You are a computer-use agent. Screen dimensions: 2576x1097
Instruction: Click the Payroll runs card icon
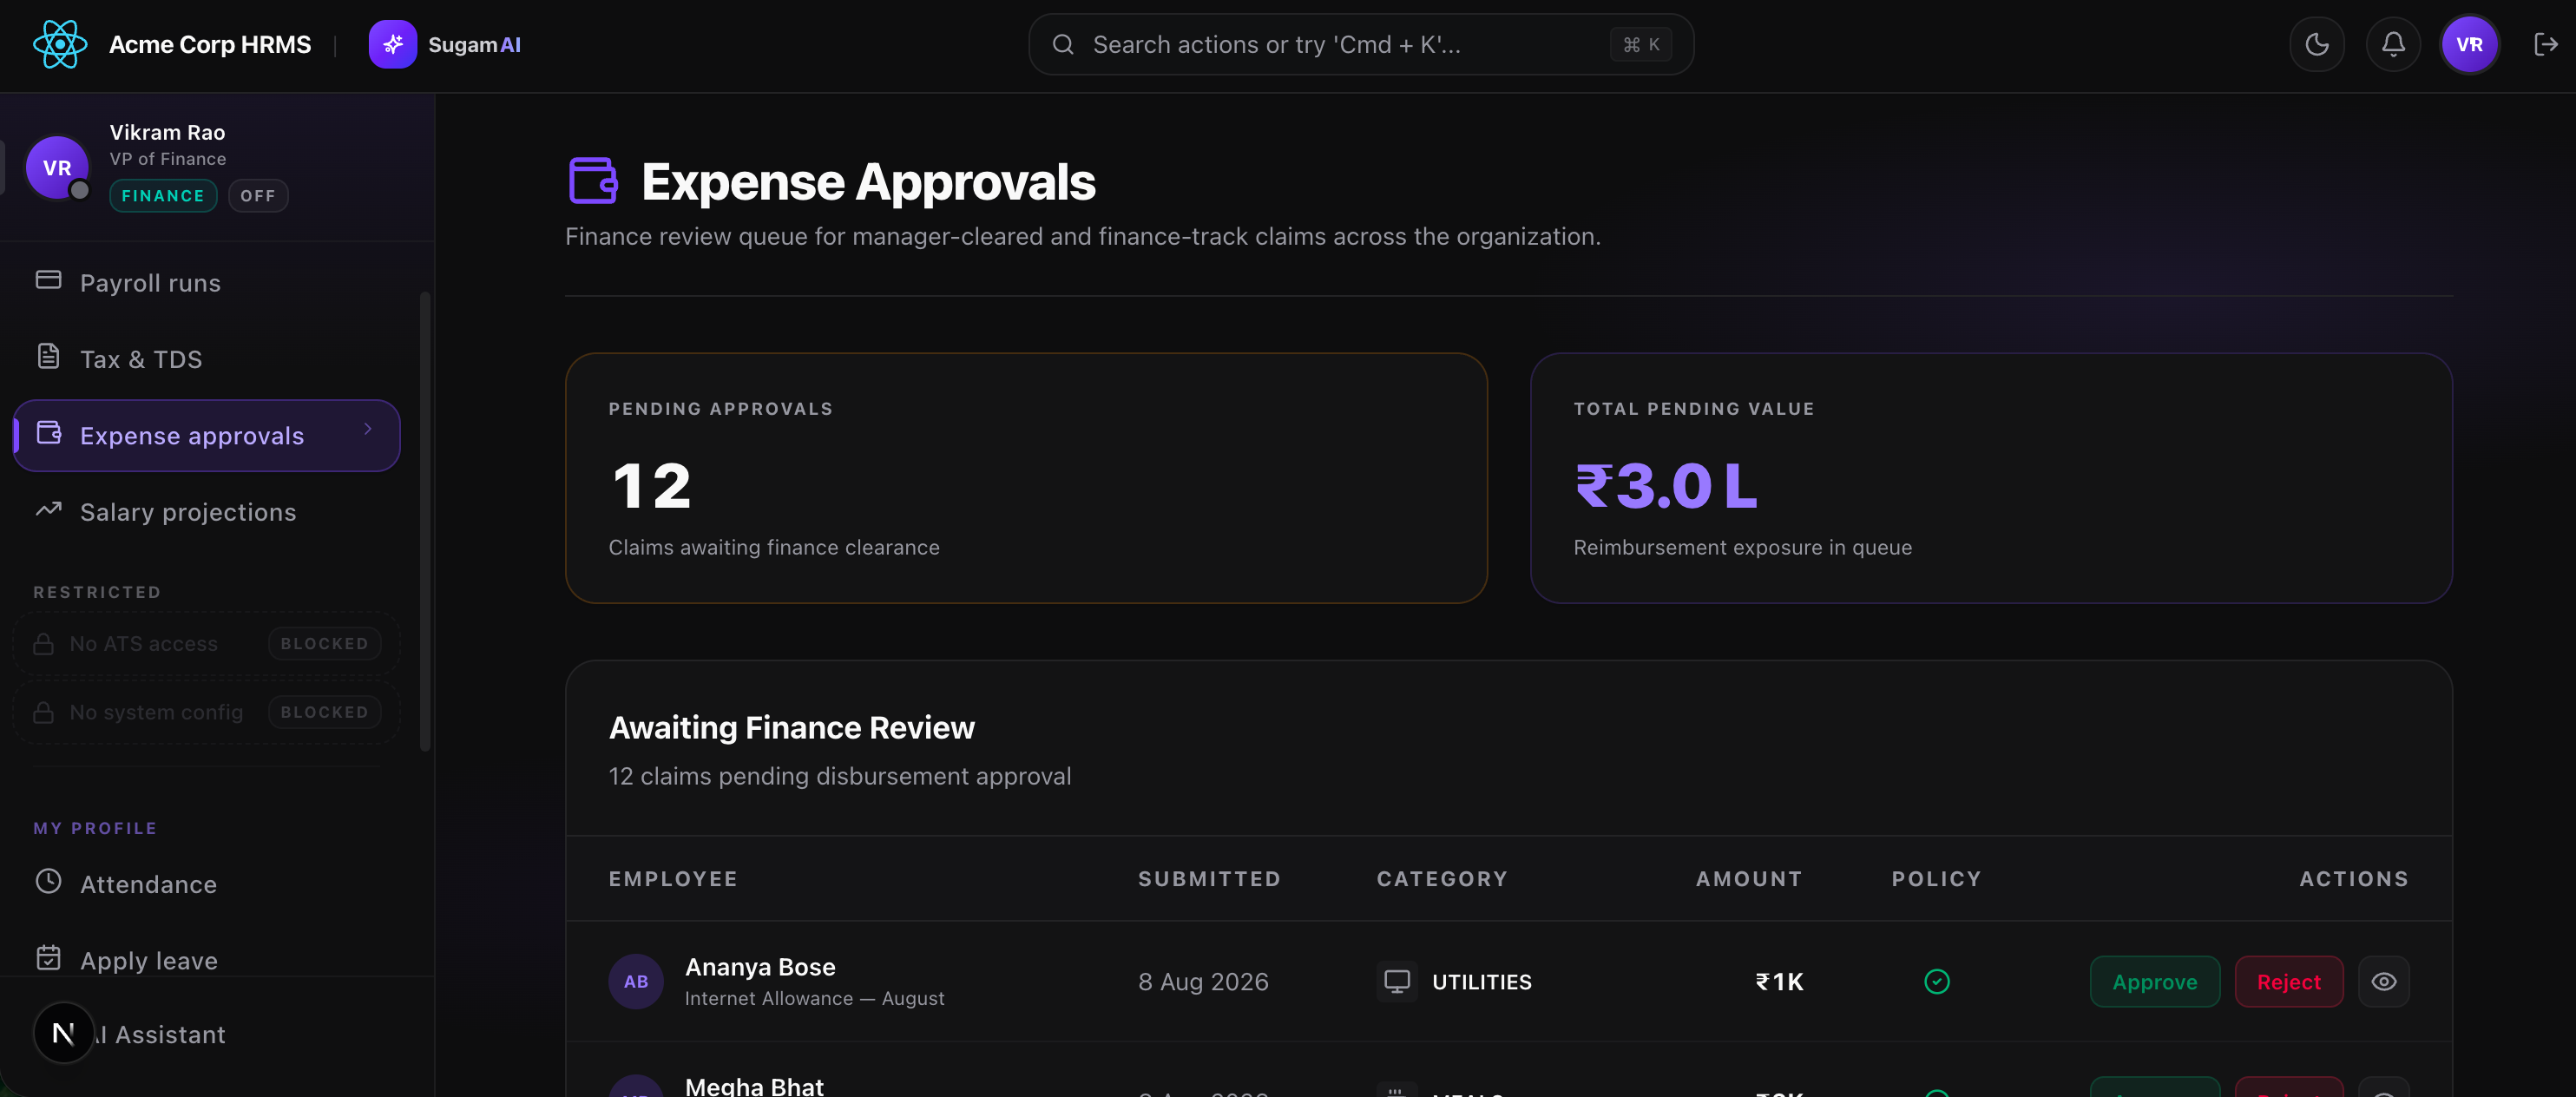[x=48, y=280]
